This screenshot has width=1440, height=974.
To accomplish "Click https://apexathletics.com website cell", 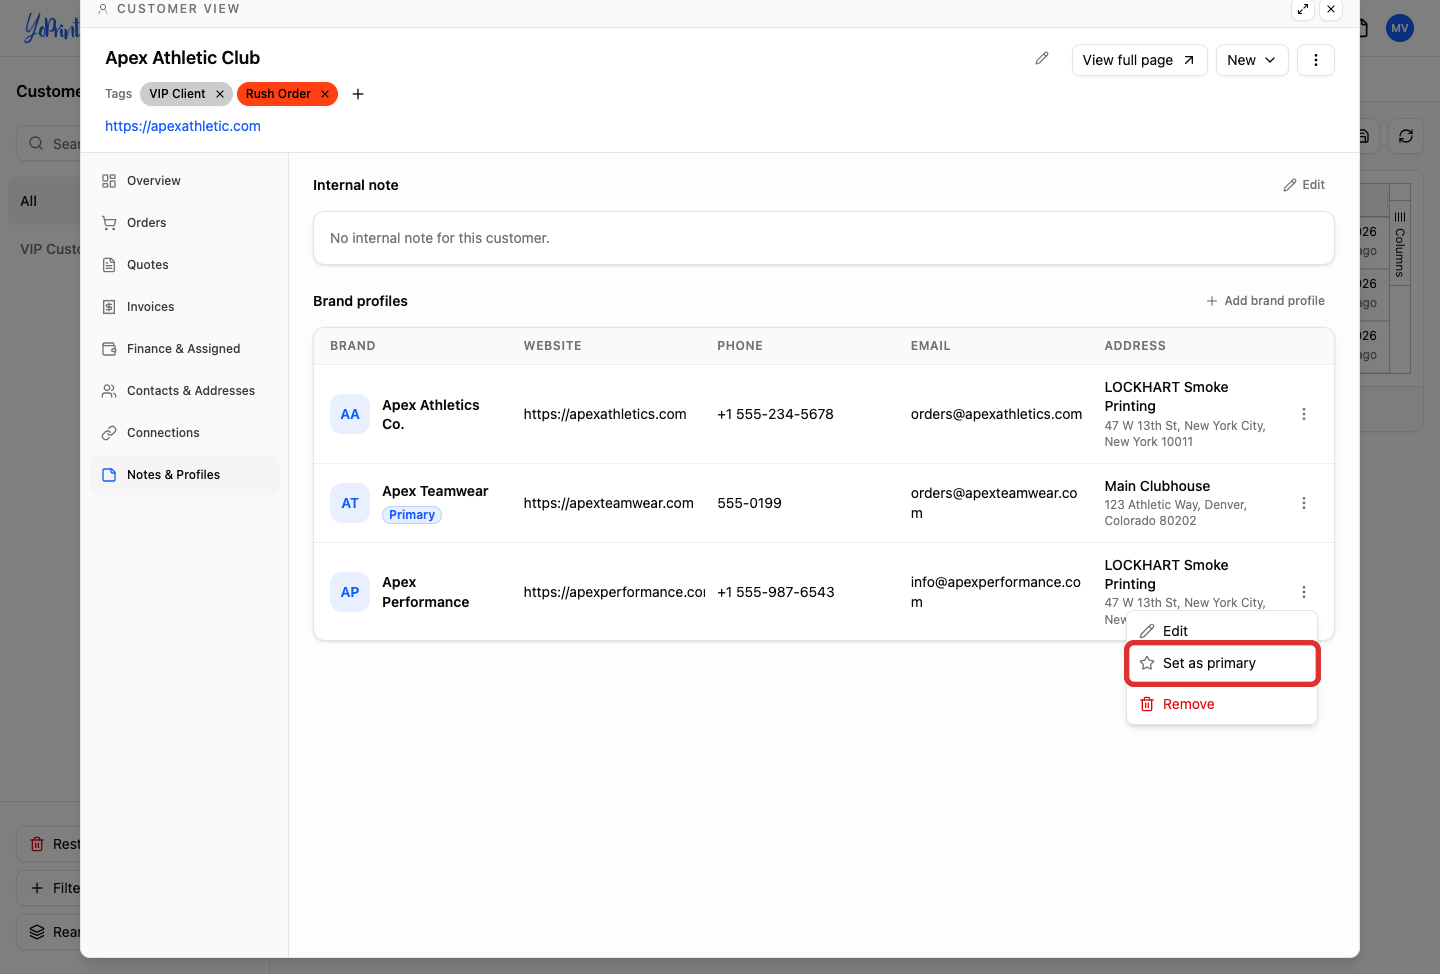I will coord(605,414).
